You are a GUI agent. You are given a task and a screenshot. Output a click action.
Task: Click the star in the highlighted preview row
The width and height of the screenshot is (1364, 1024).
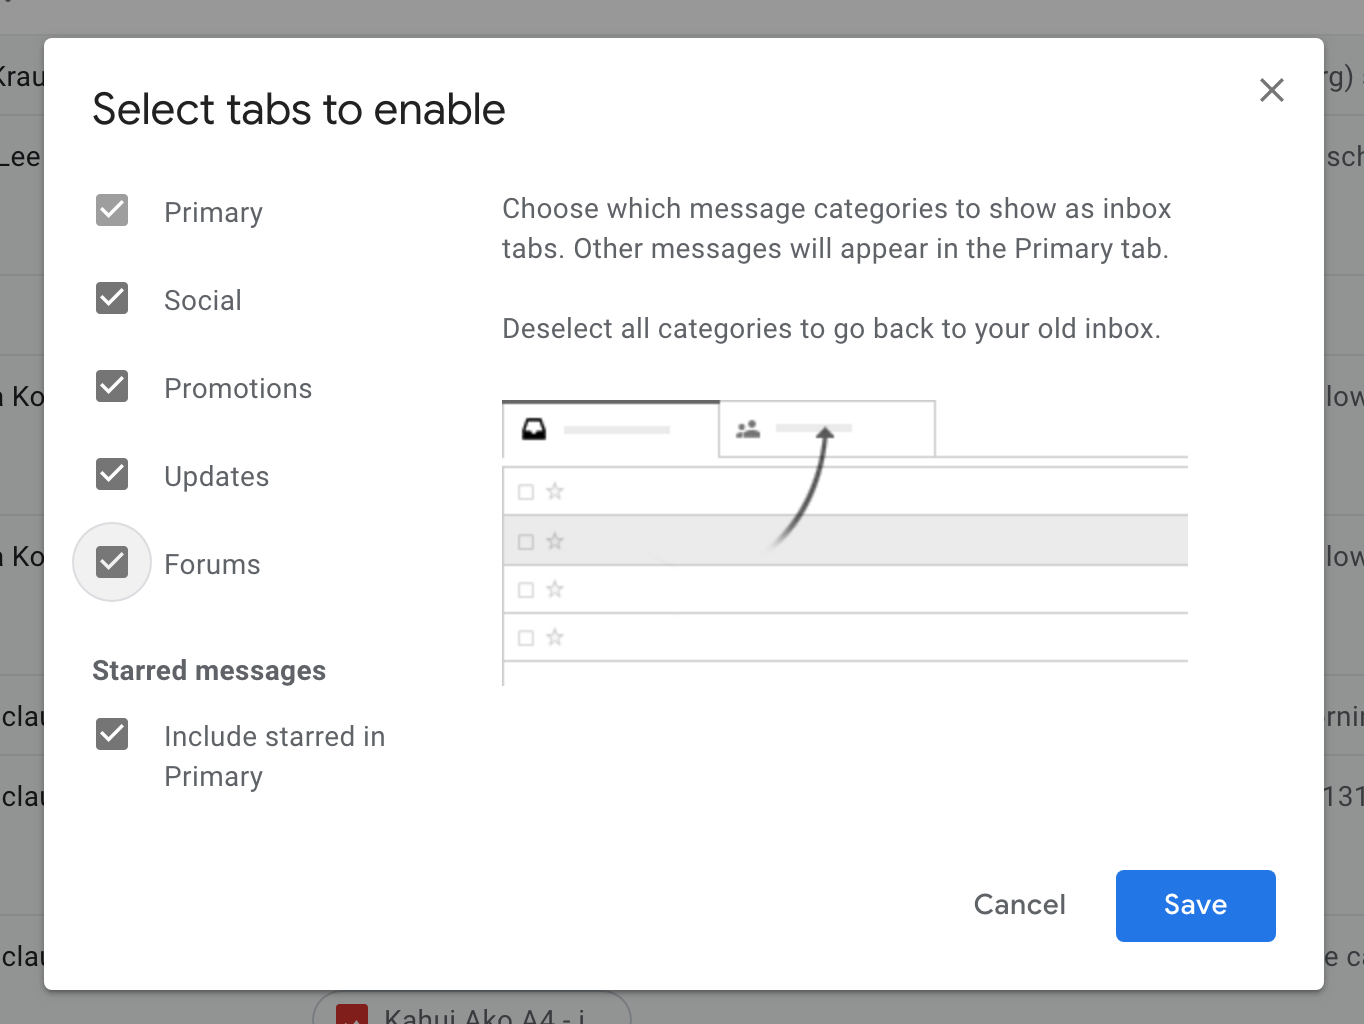coord(555,541)
